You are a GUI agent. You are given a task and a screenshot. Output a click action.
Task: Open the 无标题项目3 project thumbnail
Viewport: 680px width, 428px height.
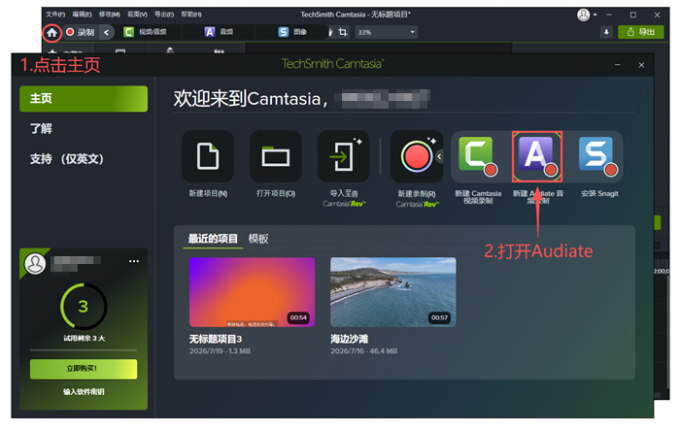click(x=252, y=292)
